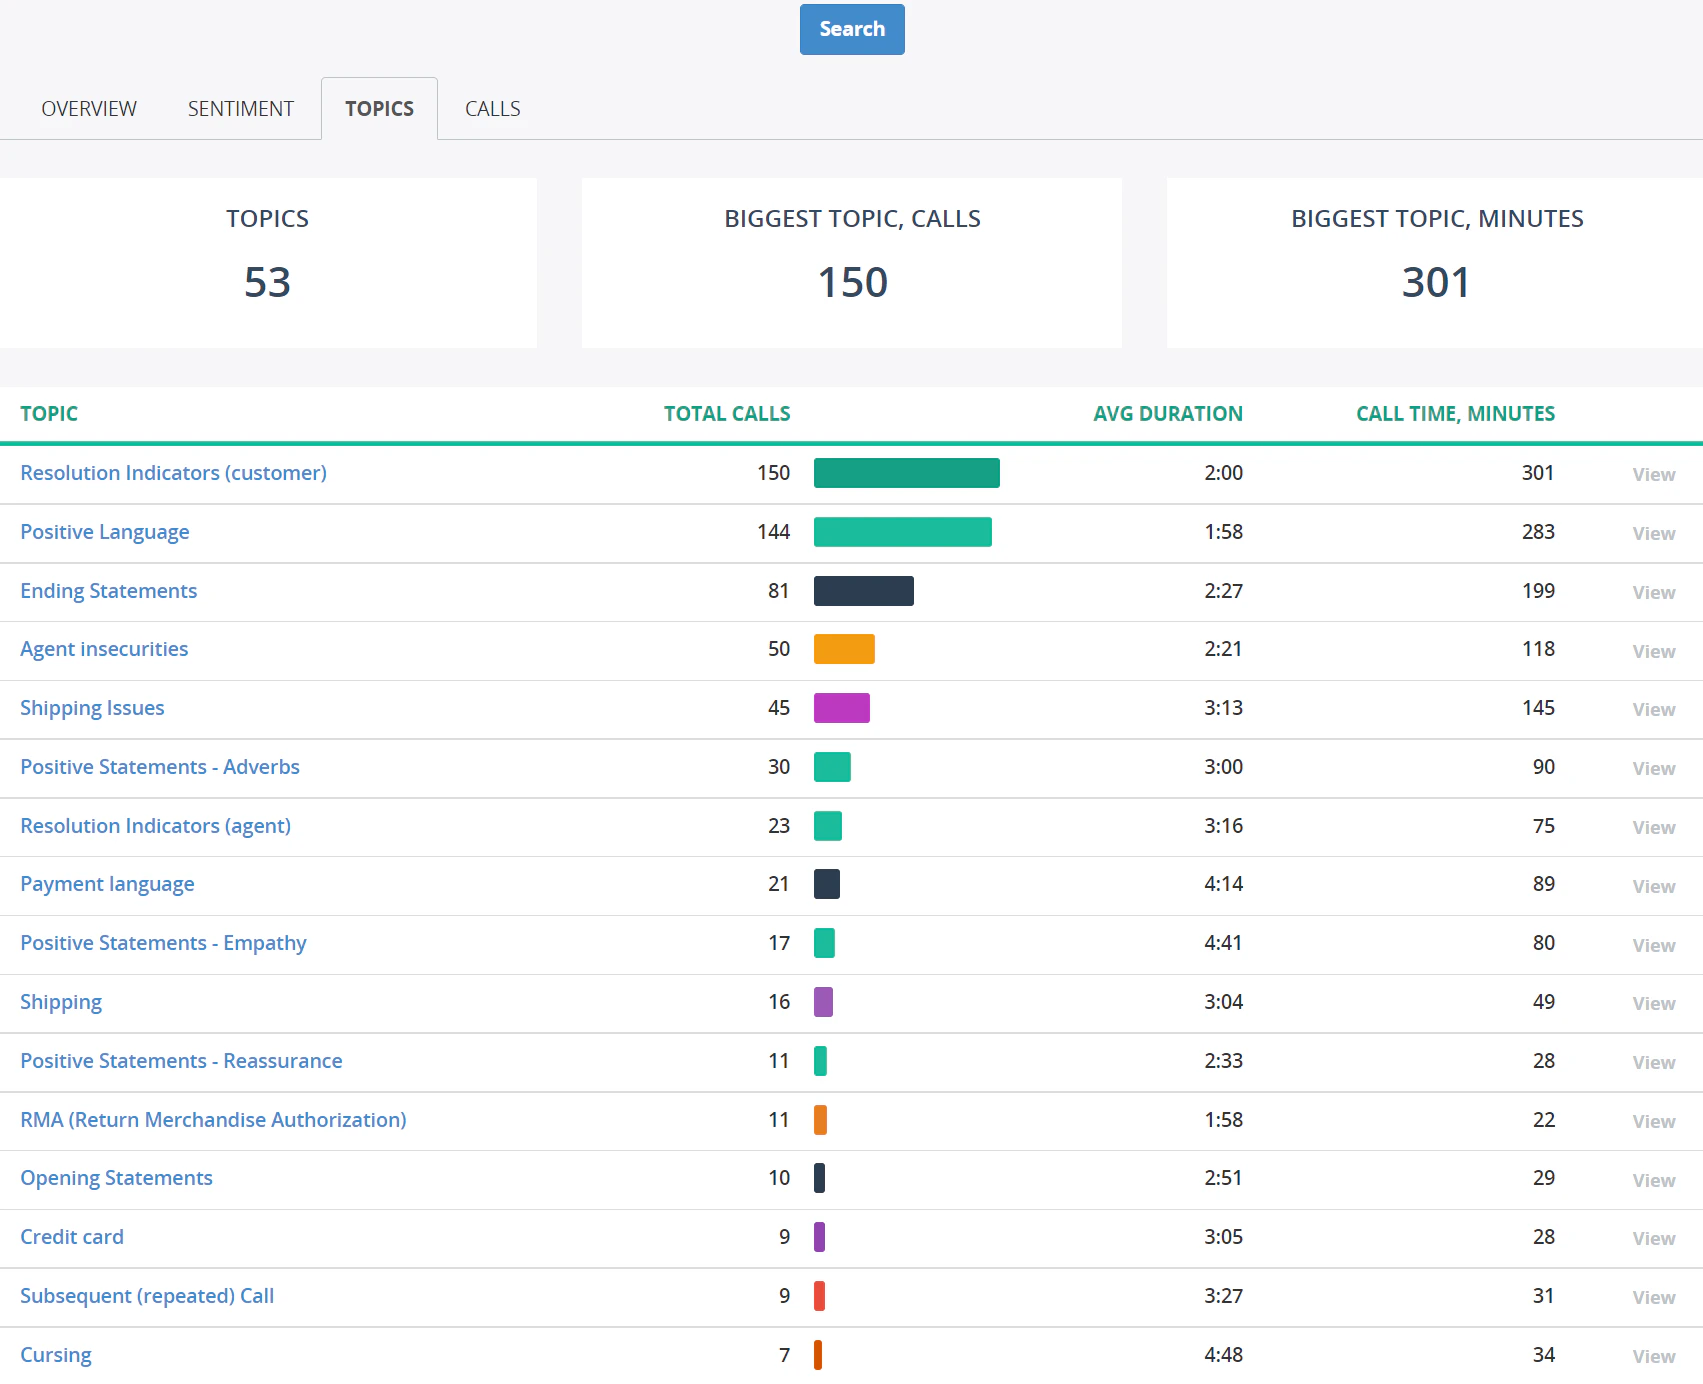
Task: Open the Payment language topic link
Action: pyautogui.click(x=107, y=884)
